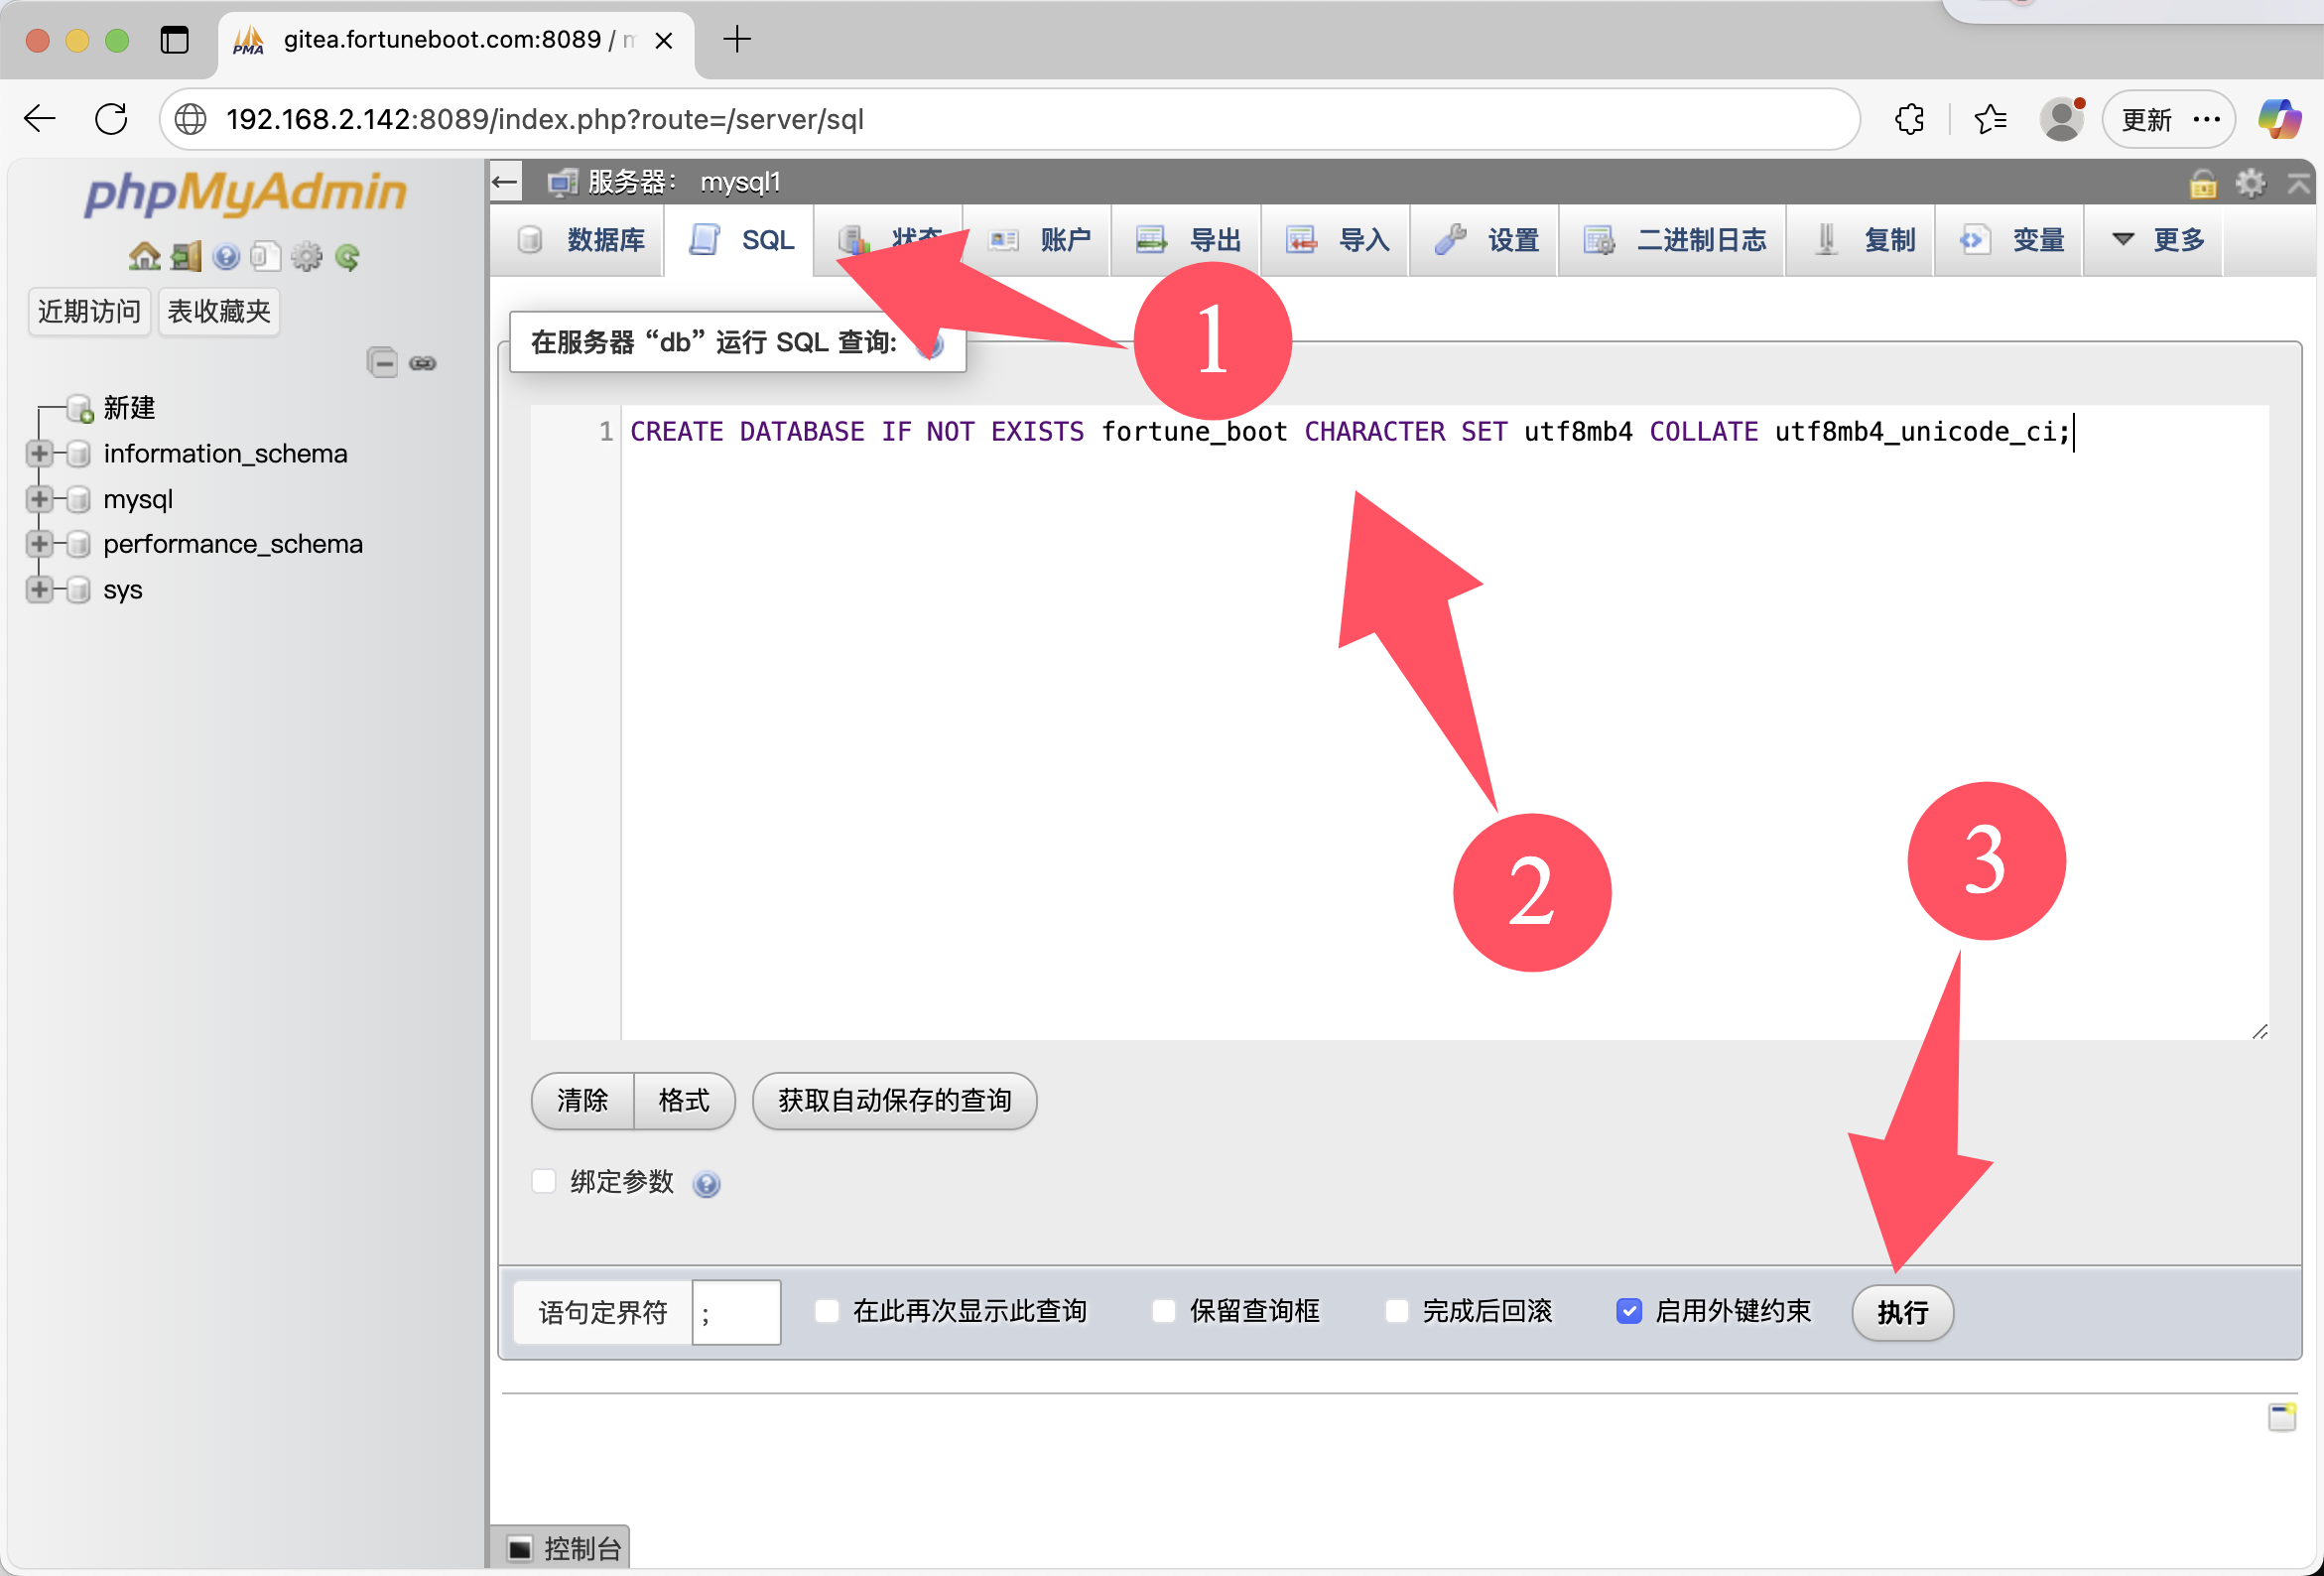Click the 获取自动保存的查询 button
The image size is (2324, 1576).
tap(894, 1101)
